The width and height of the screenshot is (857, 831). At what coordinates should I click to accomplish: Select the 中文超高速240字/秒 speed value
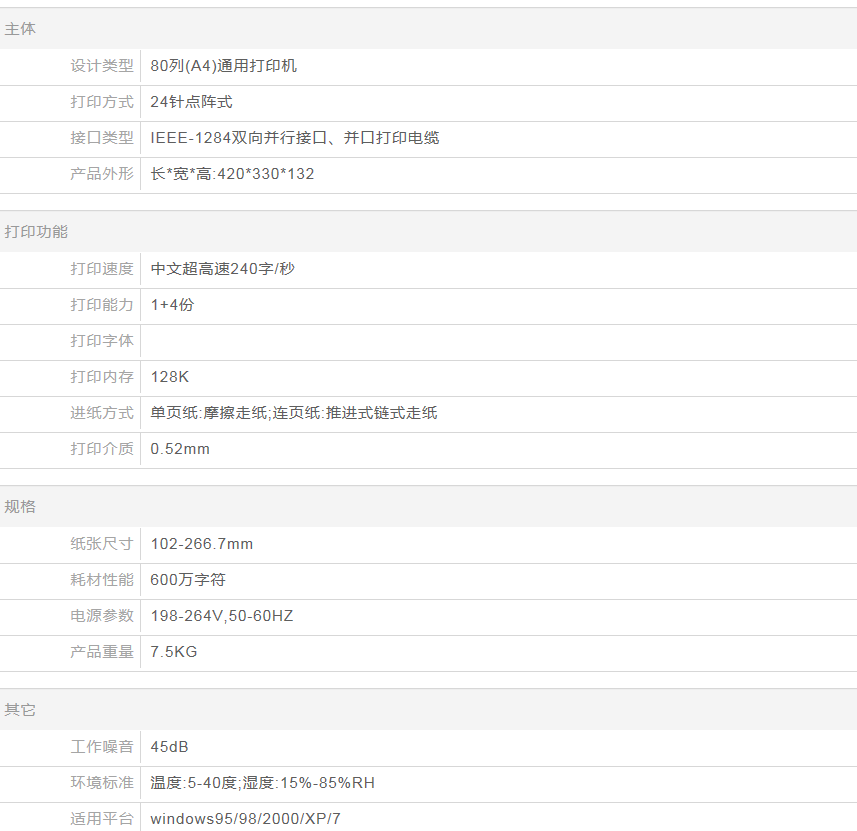[x=222, y=269]
